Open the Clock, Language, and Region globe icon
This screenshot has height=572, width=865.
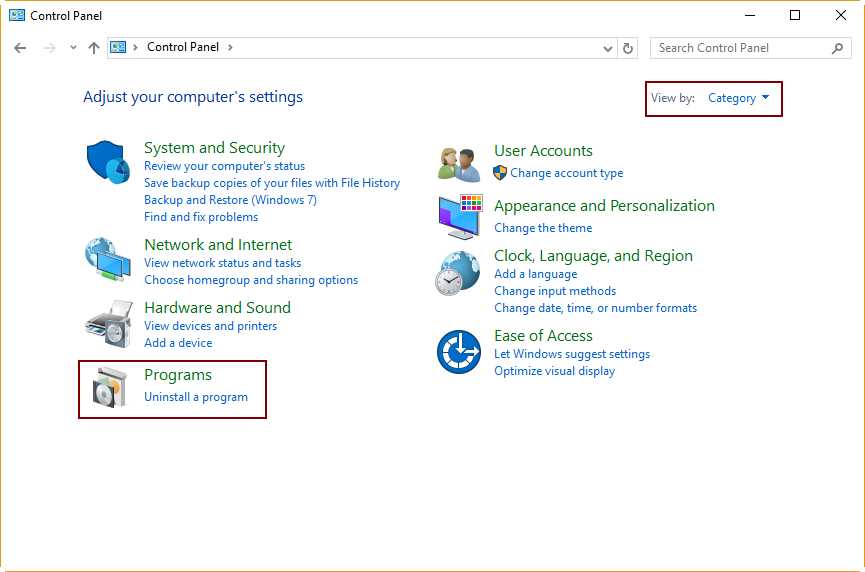[457, 273]
